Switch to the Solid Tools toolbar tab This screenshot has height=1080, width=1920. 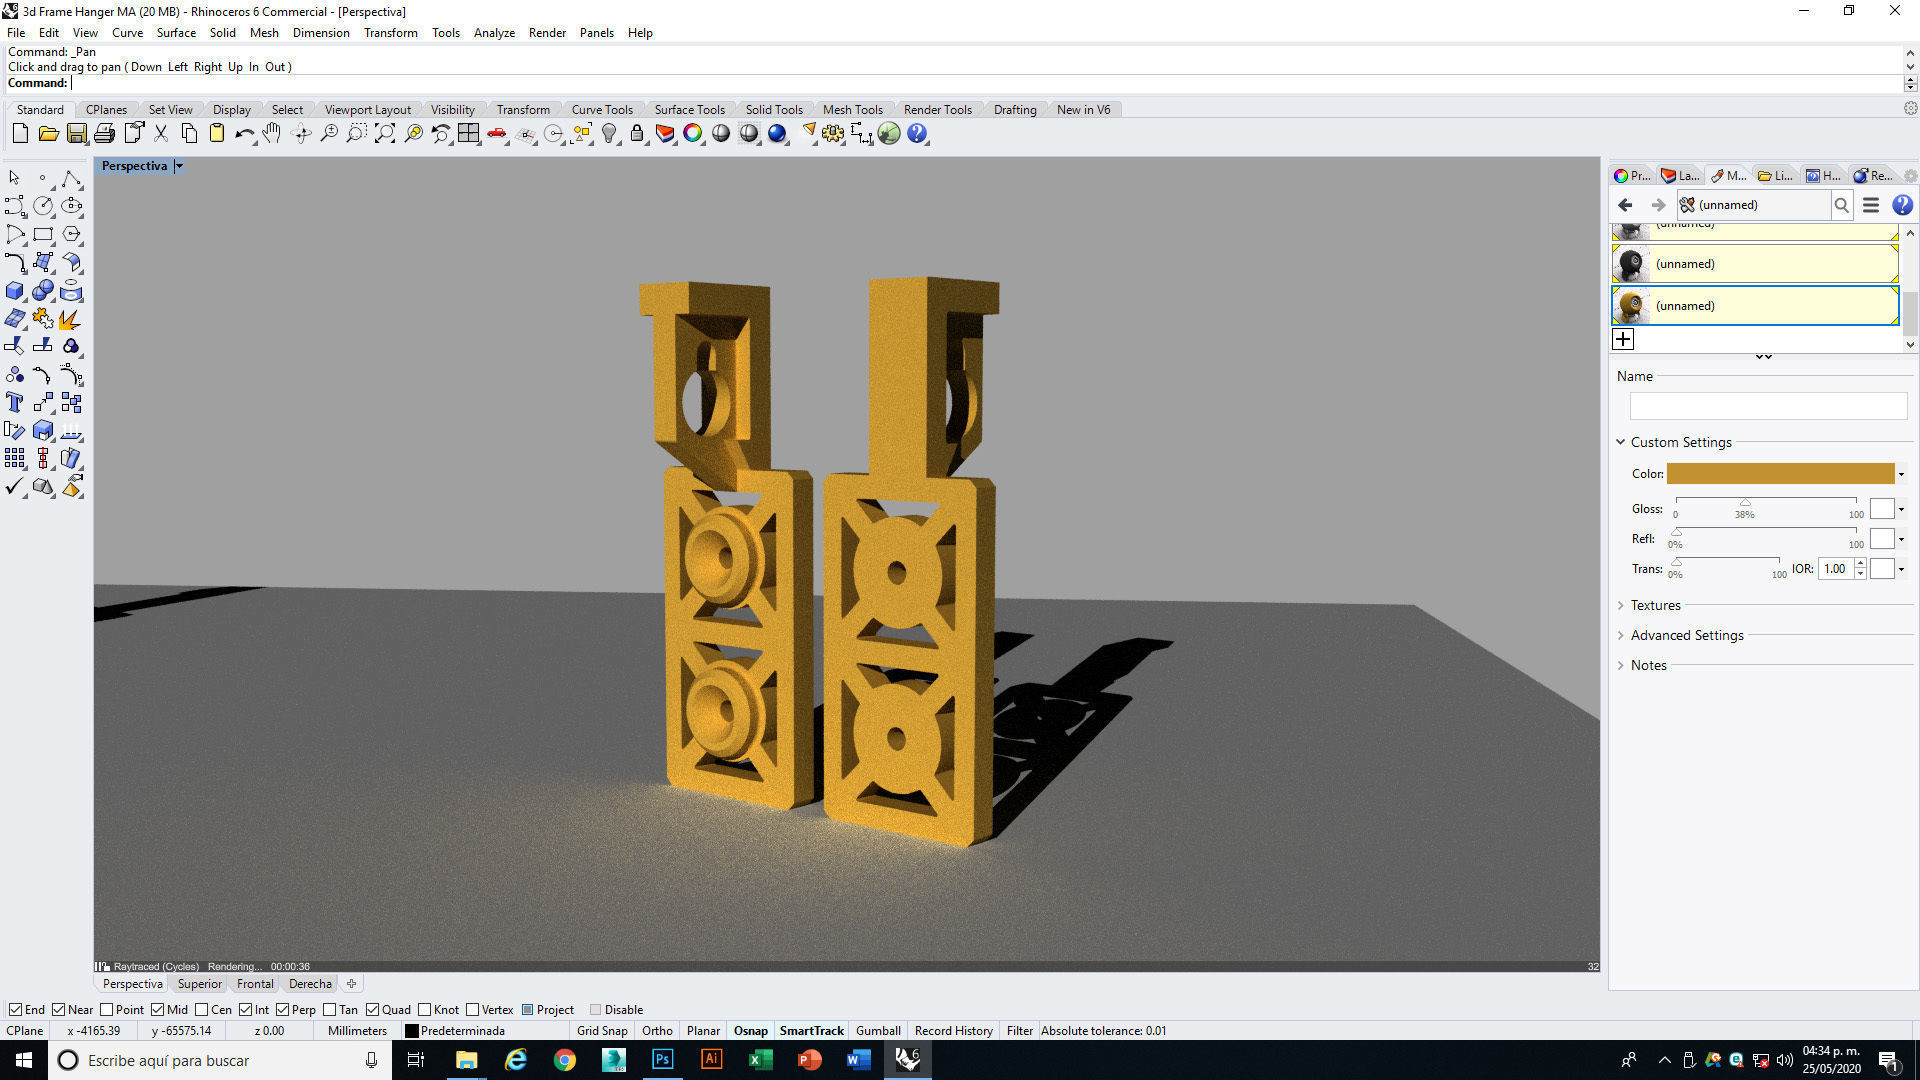point(774,109)
